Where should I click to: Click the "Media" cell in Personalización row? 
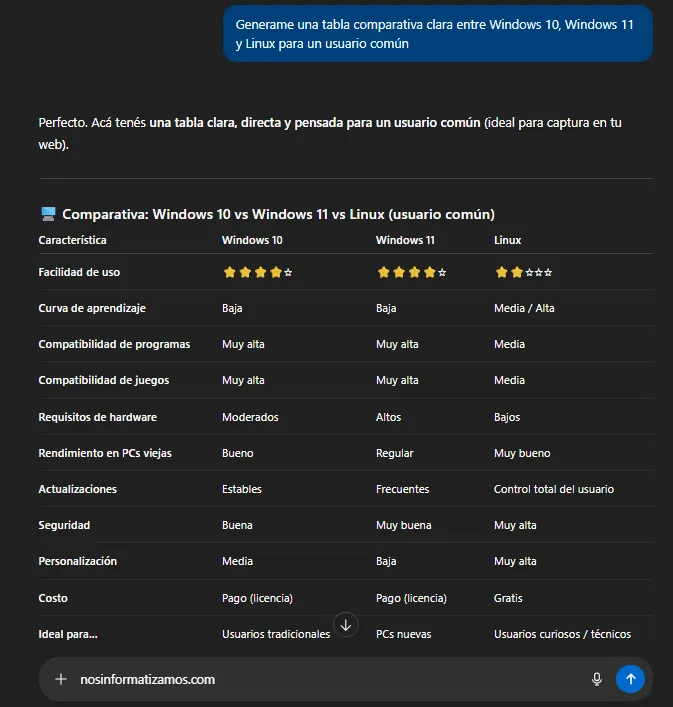[238, 561]
